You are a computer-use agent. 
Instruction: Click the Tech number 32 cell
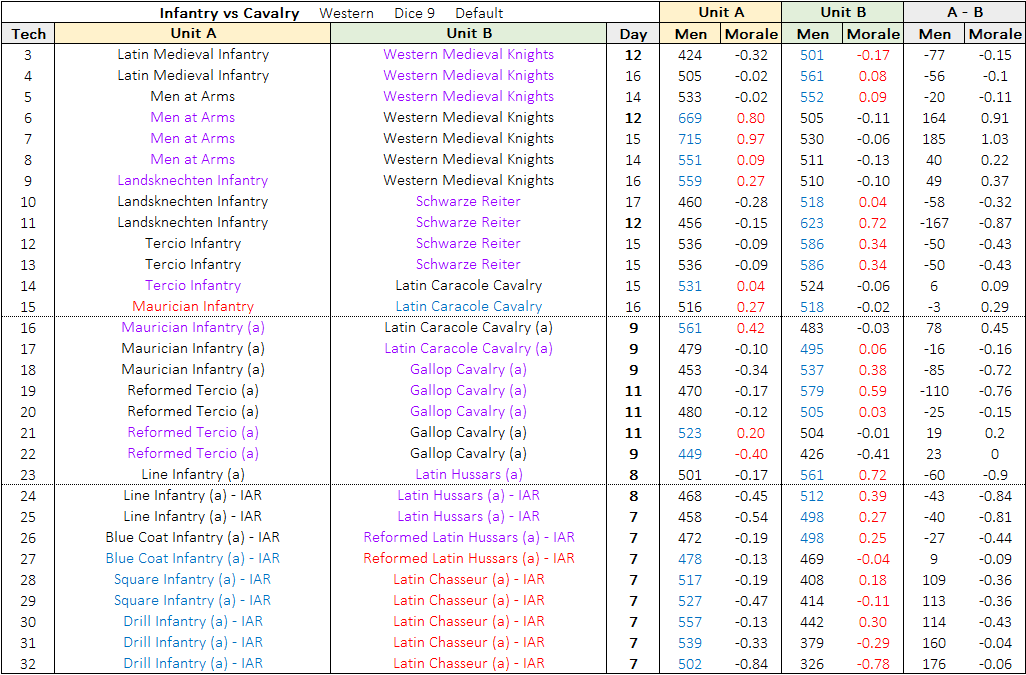pyautogui.click(x=28, y=664)
